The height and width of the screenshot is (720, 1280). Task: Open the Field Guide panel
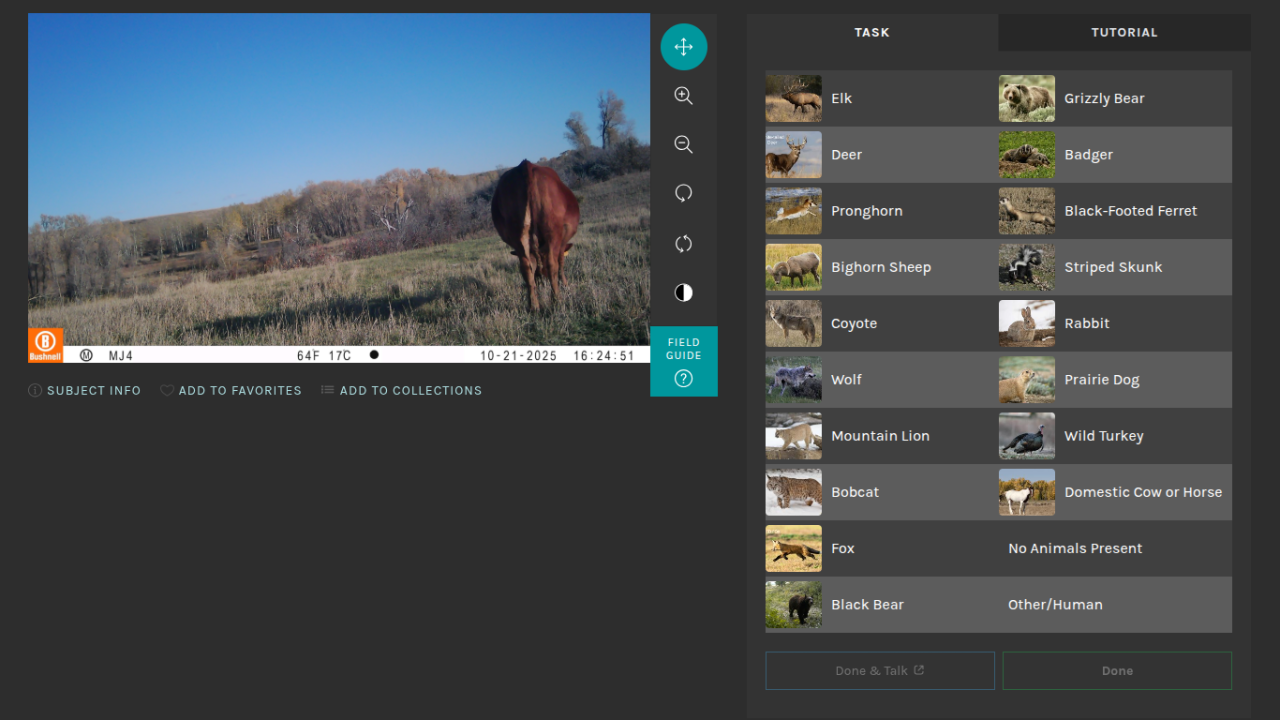click(x=684, y=361)
